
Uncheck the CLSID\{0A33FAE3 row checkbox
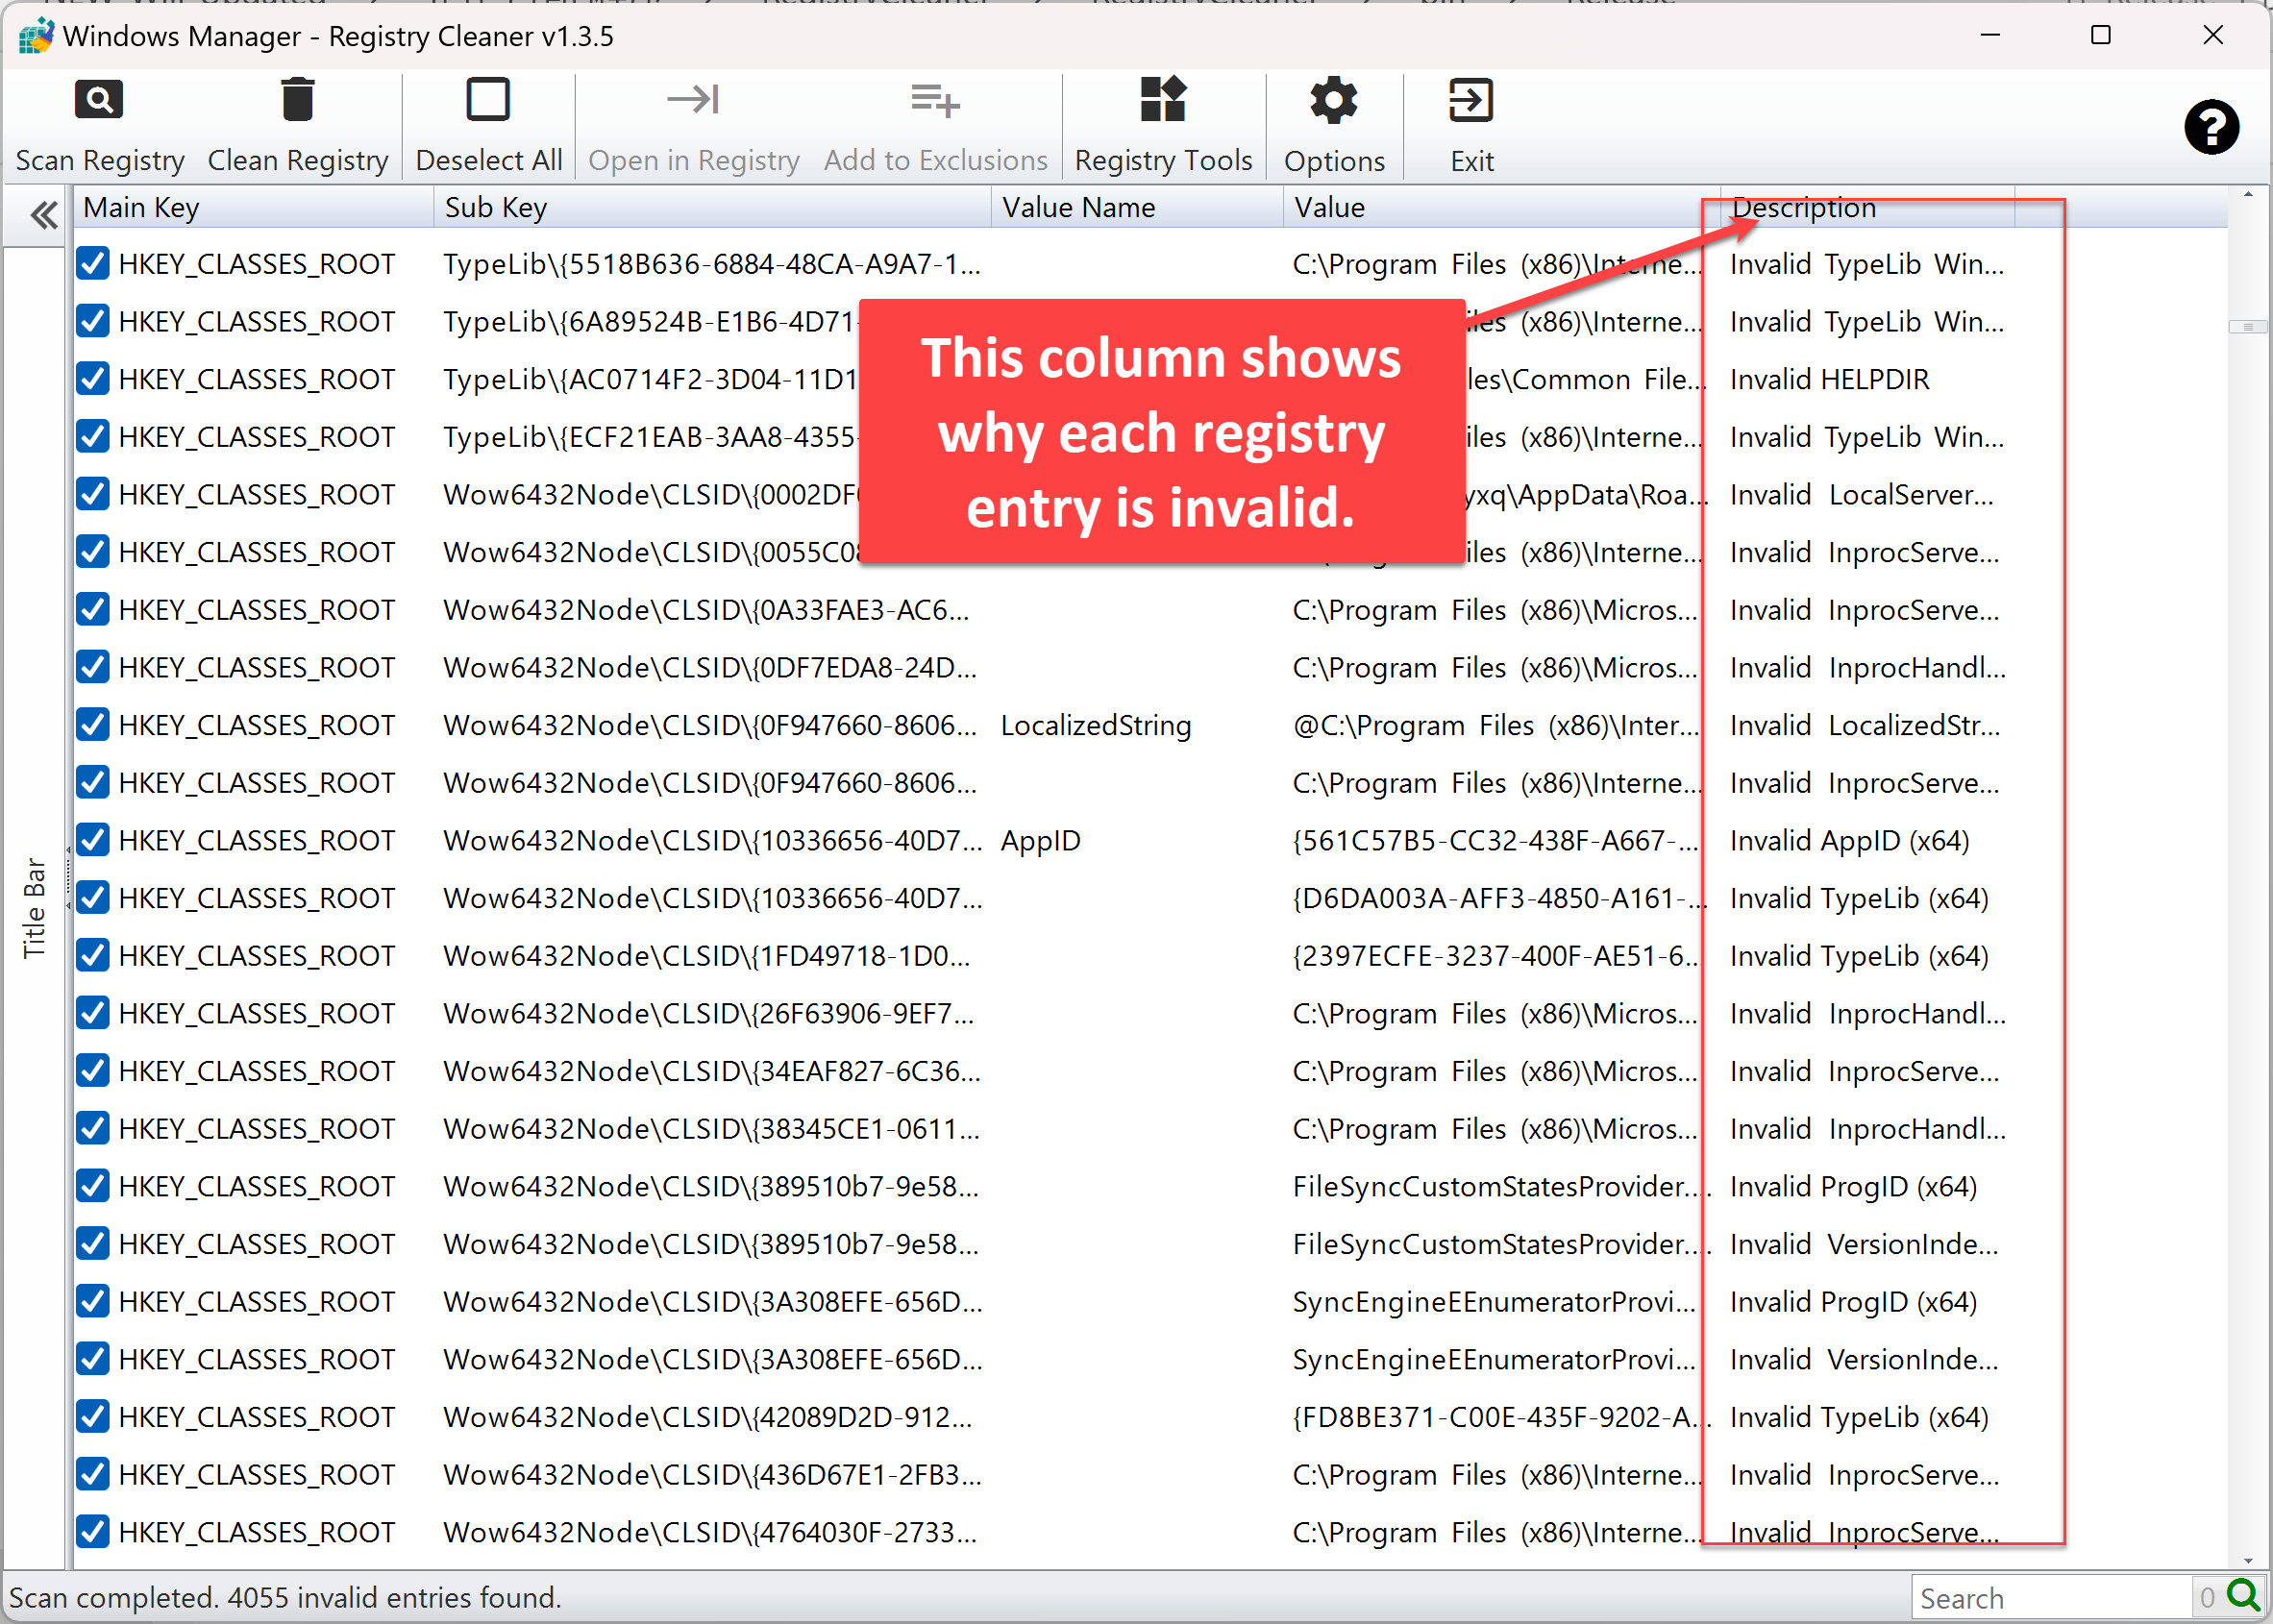point(93,610)
